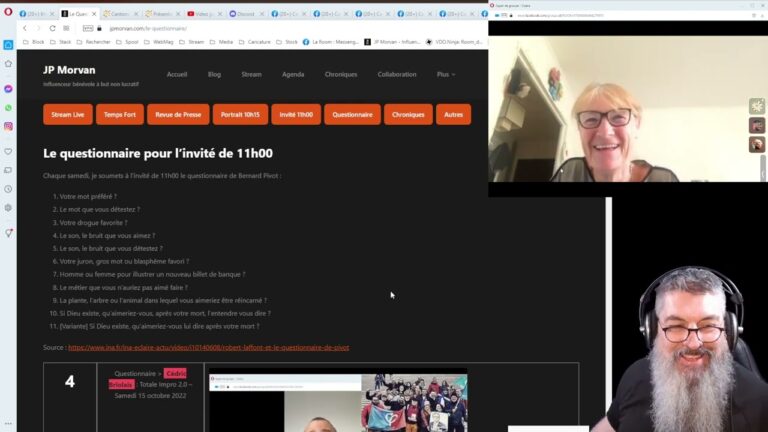The height and width of the screenshot is (432, 768).
Task: Open Messenger in the Opera sidebar
Action: point(8,89)
